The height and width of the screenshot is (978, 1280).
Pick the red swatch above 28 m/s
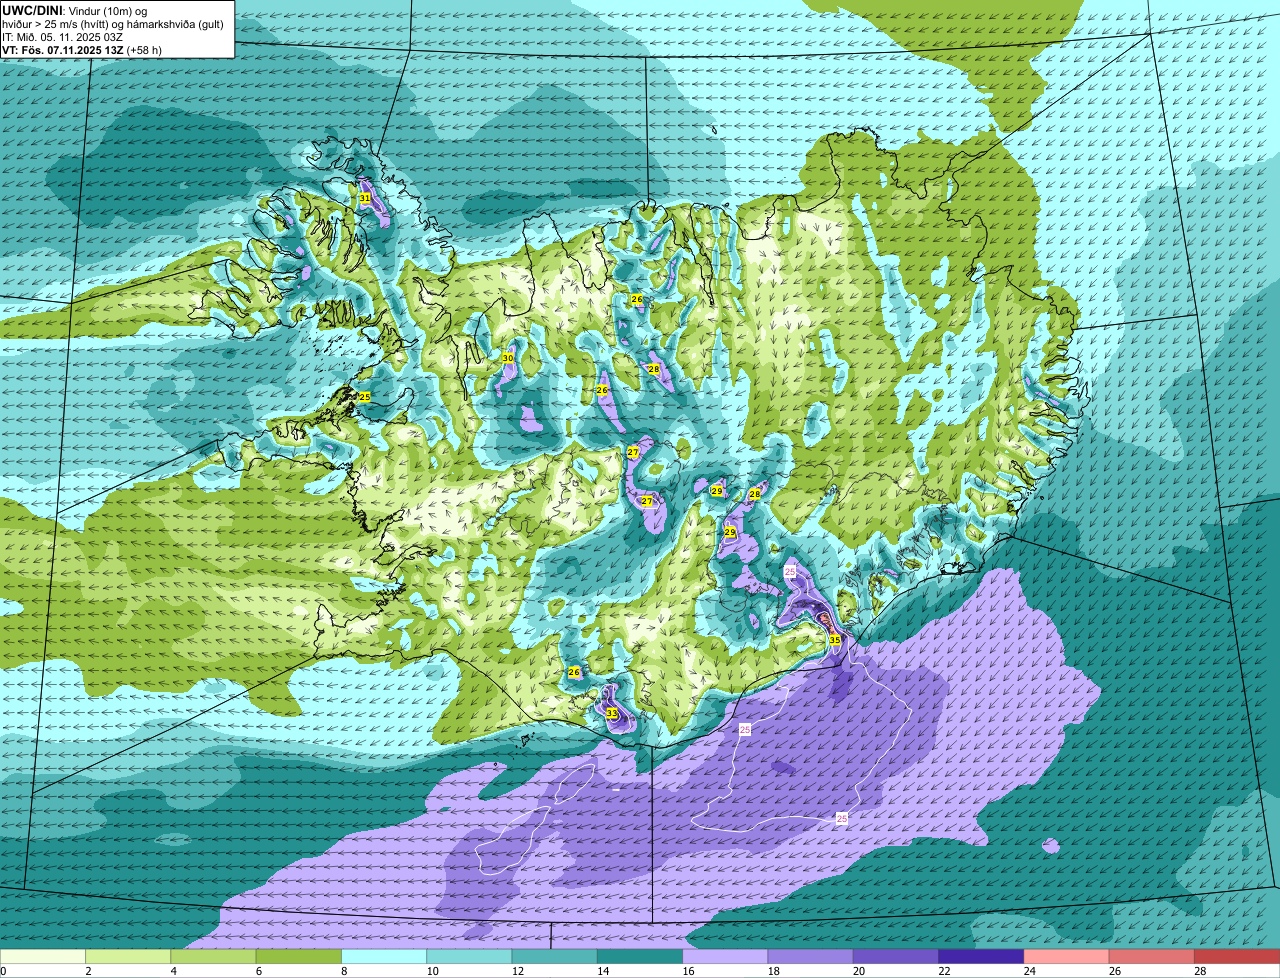pyautogui.click(x=1237, y=957)
